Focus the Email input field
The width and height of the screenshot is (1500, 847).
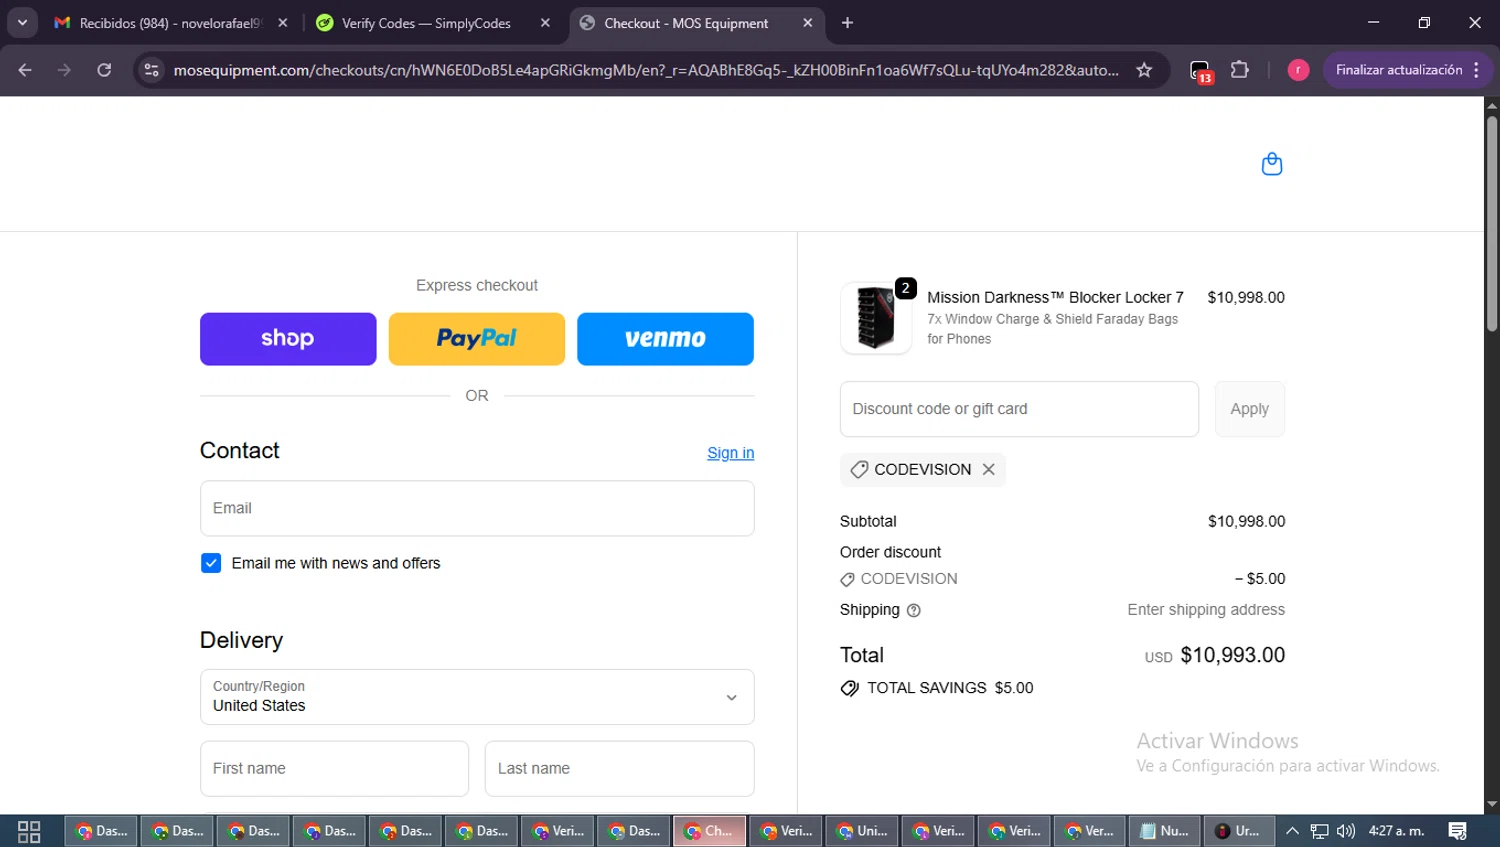click(477, 508)
